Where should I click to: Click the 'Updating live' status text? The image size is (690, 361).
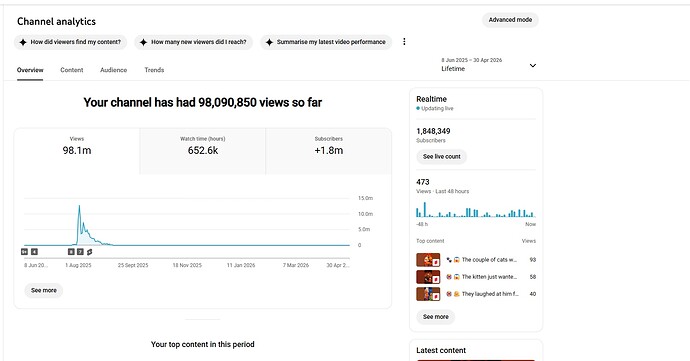click(x=437, y=108)
